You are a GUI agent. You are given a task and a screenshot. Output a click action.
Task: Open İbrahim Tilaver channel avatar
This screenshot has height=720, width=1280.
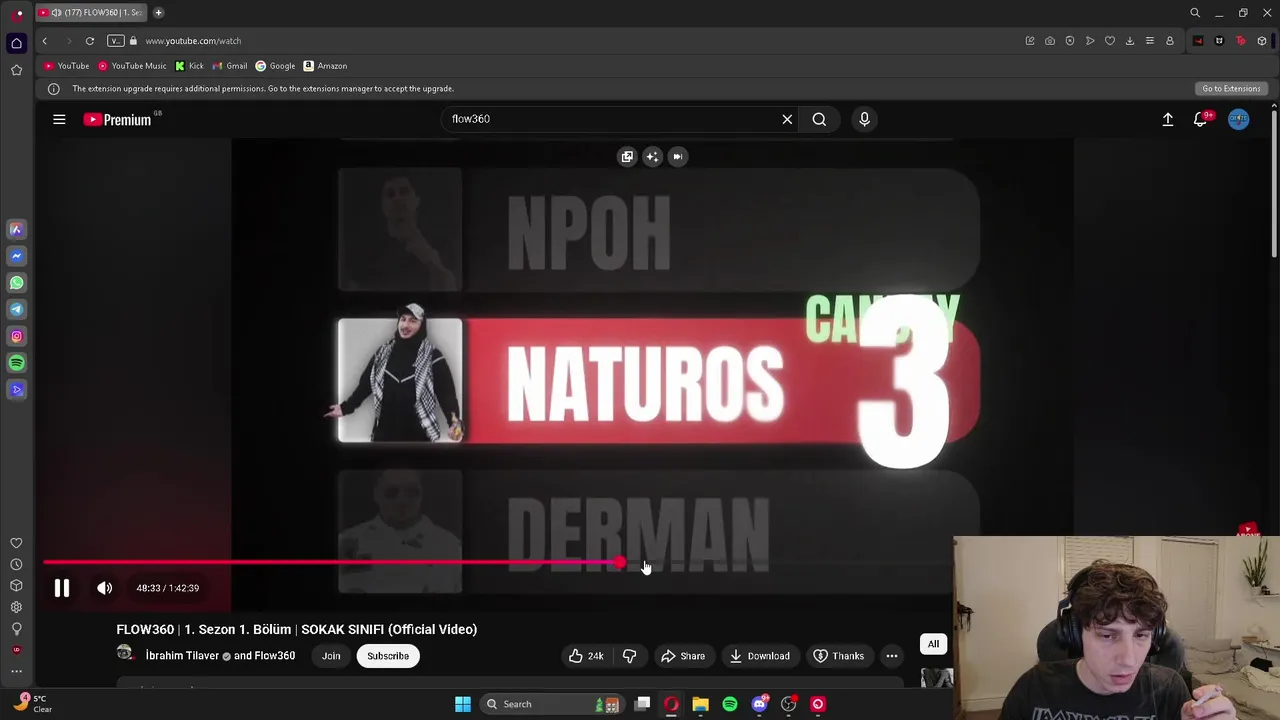point(125,653)
